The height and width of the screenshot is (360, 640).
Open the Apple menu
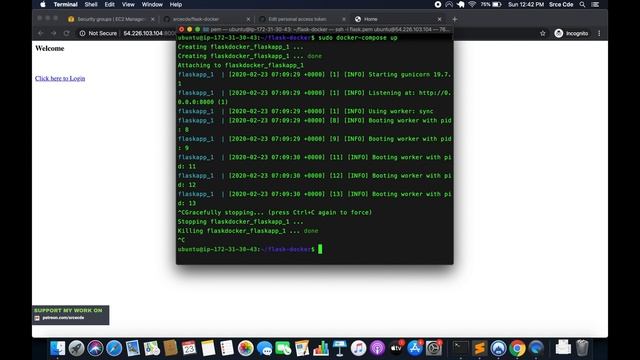[x=43, y=4]
